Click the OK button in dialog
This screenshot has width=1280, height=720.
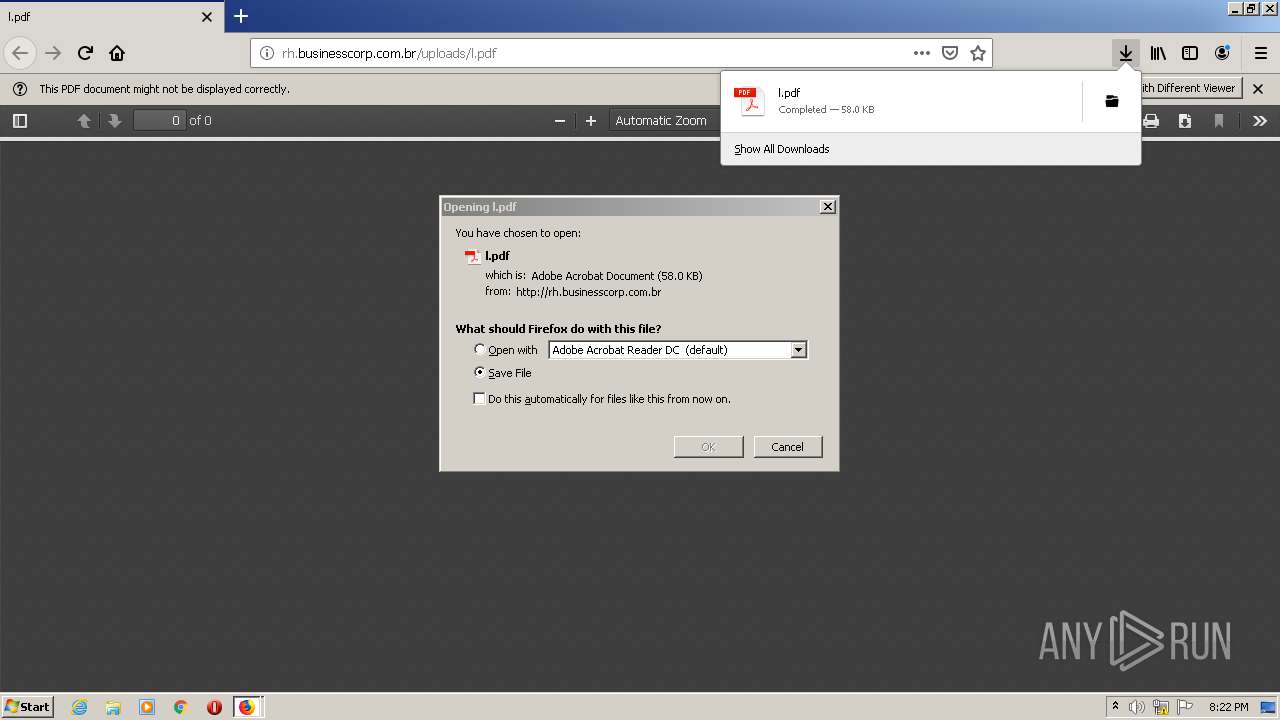(708, 447)
